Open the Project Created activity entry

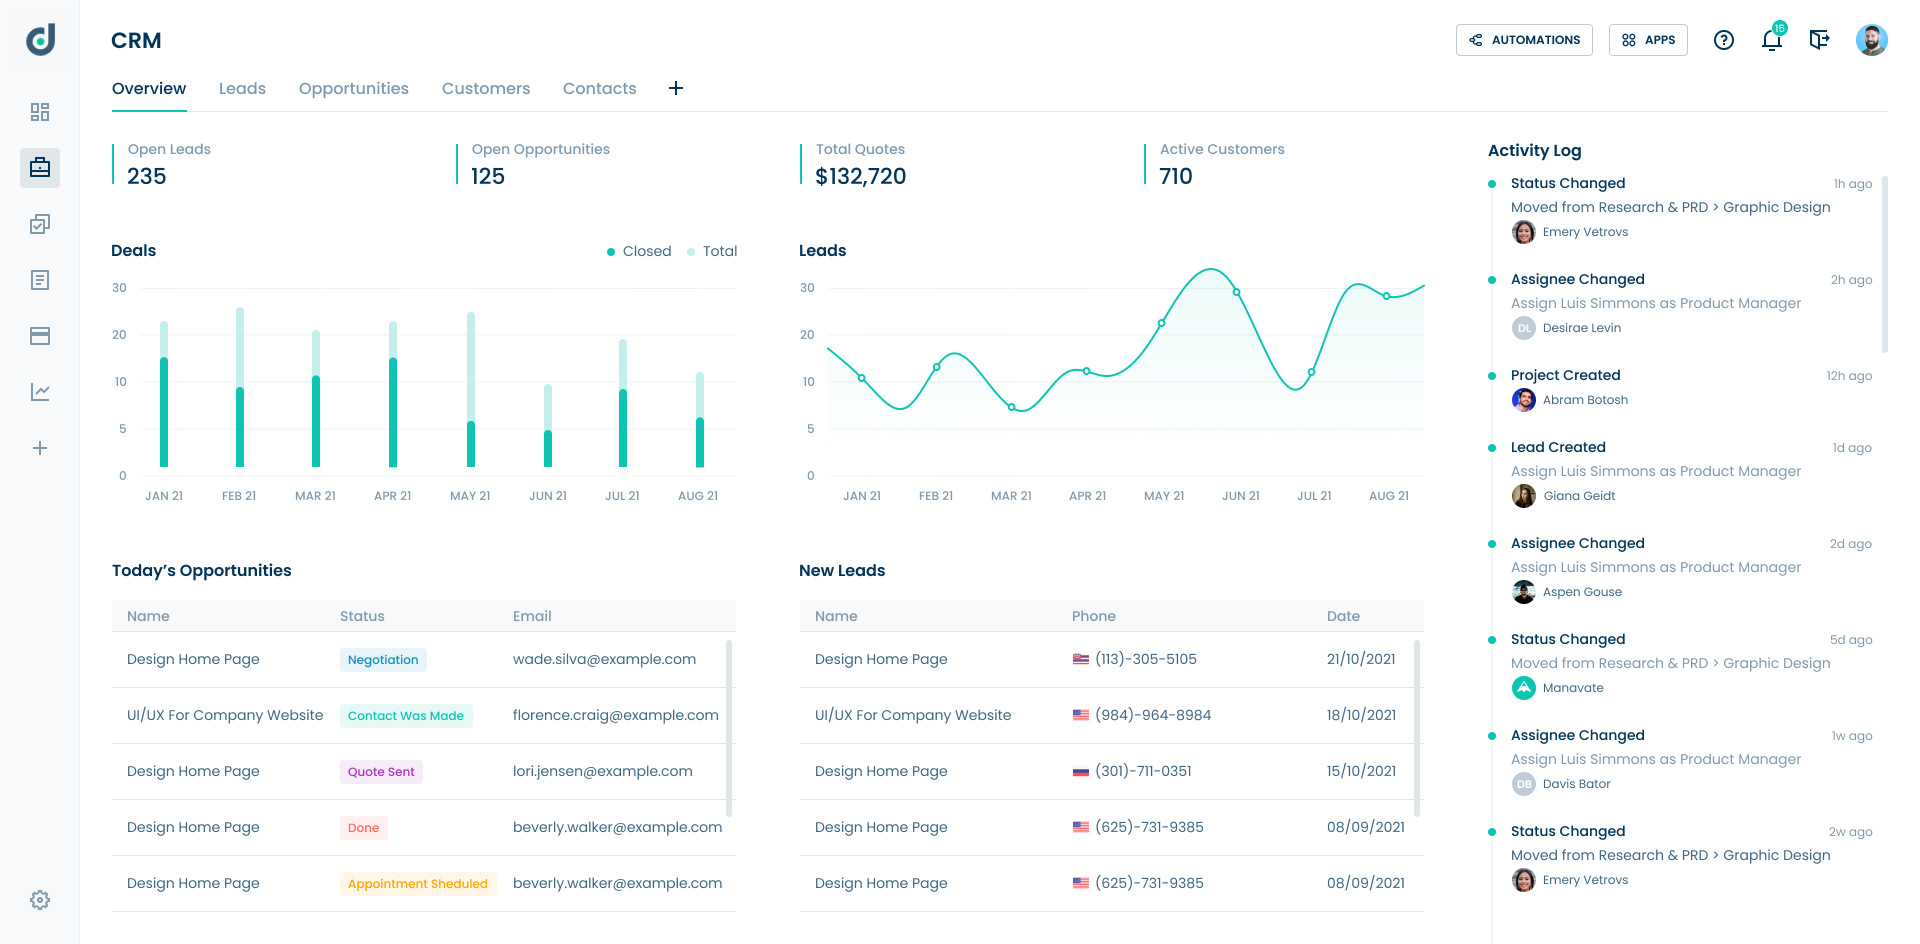pos(1680,388)
